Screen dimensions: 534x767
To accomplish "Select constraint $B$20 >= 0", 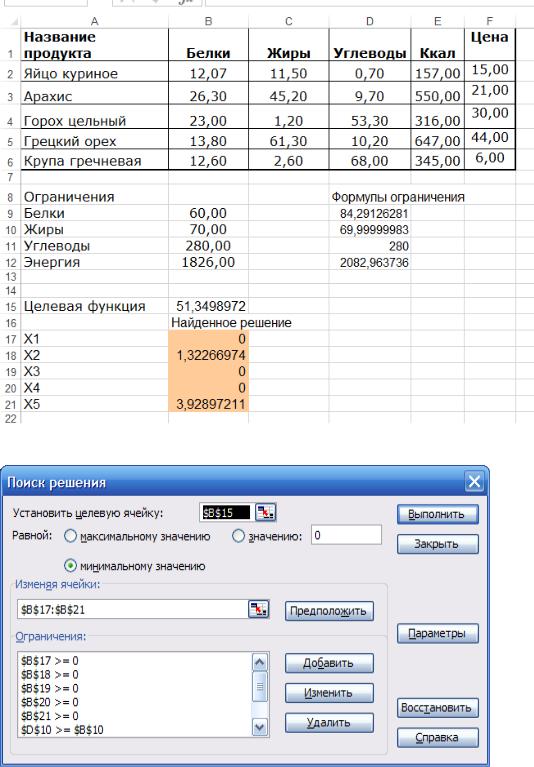I will 49,702.
